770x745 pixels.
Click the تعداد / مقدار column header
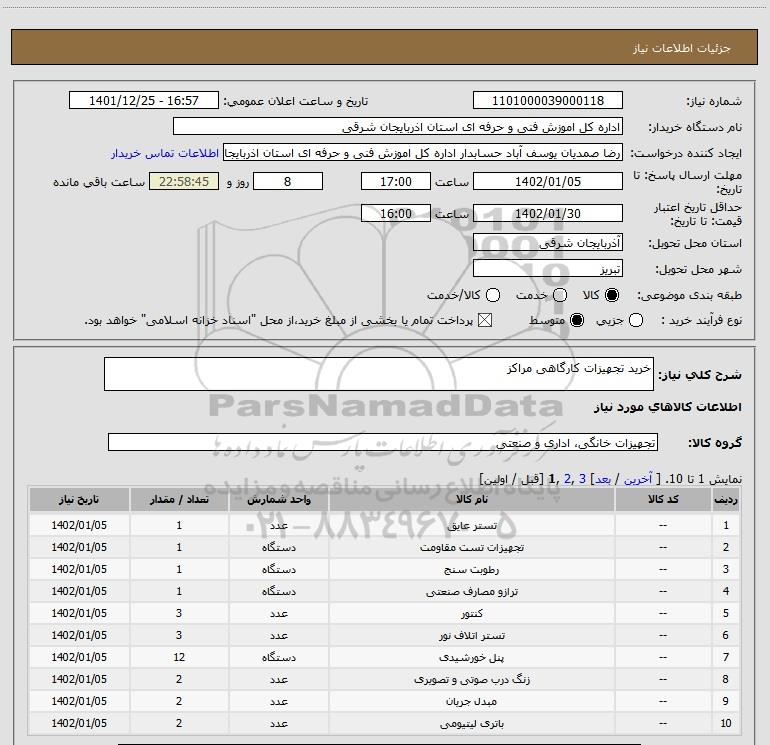pyautogui.click(x=179, y=499)
